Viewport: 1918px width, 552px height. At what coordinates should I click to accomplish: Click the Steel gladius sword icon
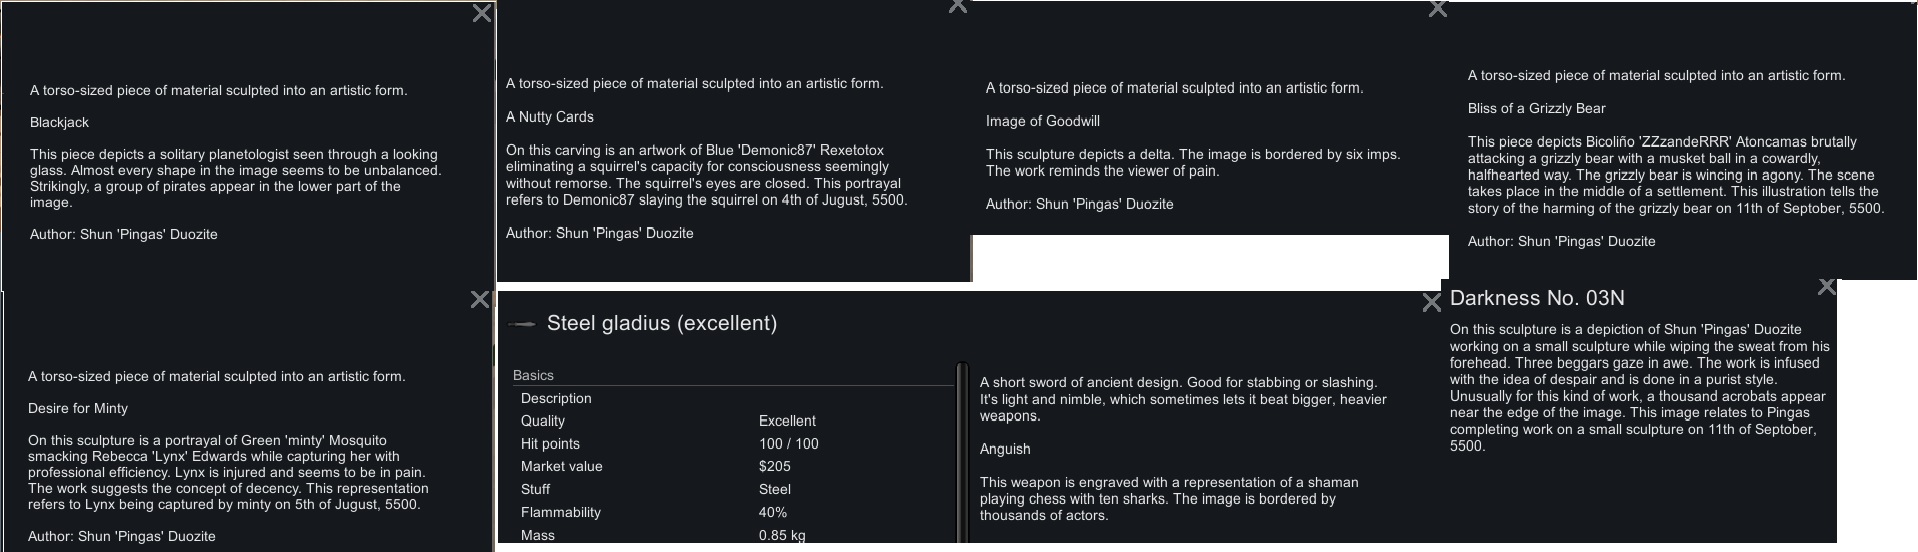coord(521,324)
